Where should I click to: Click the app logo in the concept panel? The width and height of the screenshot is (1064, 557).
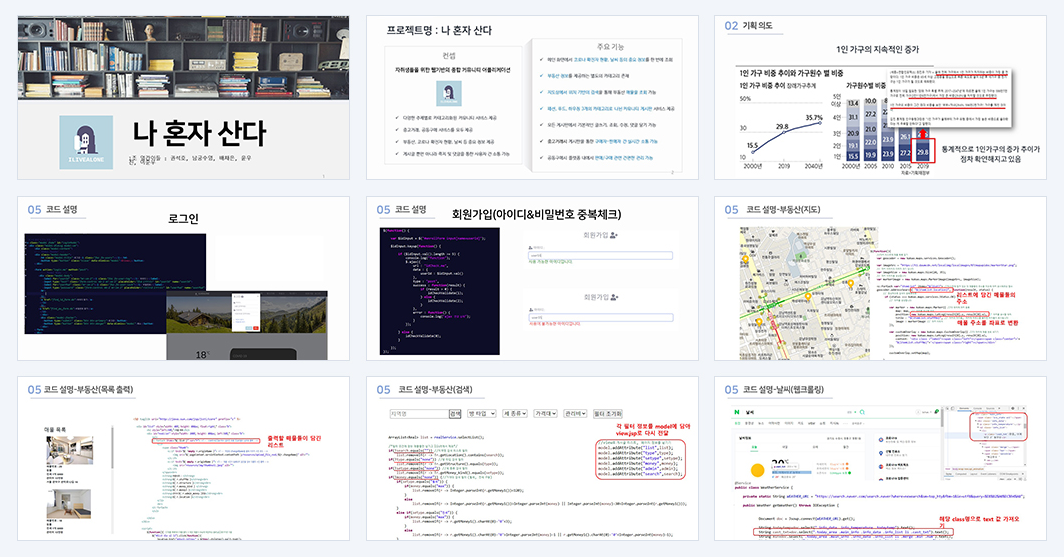tap(449, 93)
